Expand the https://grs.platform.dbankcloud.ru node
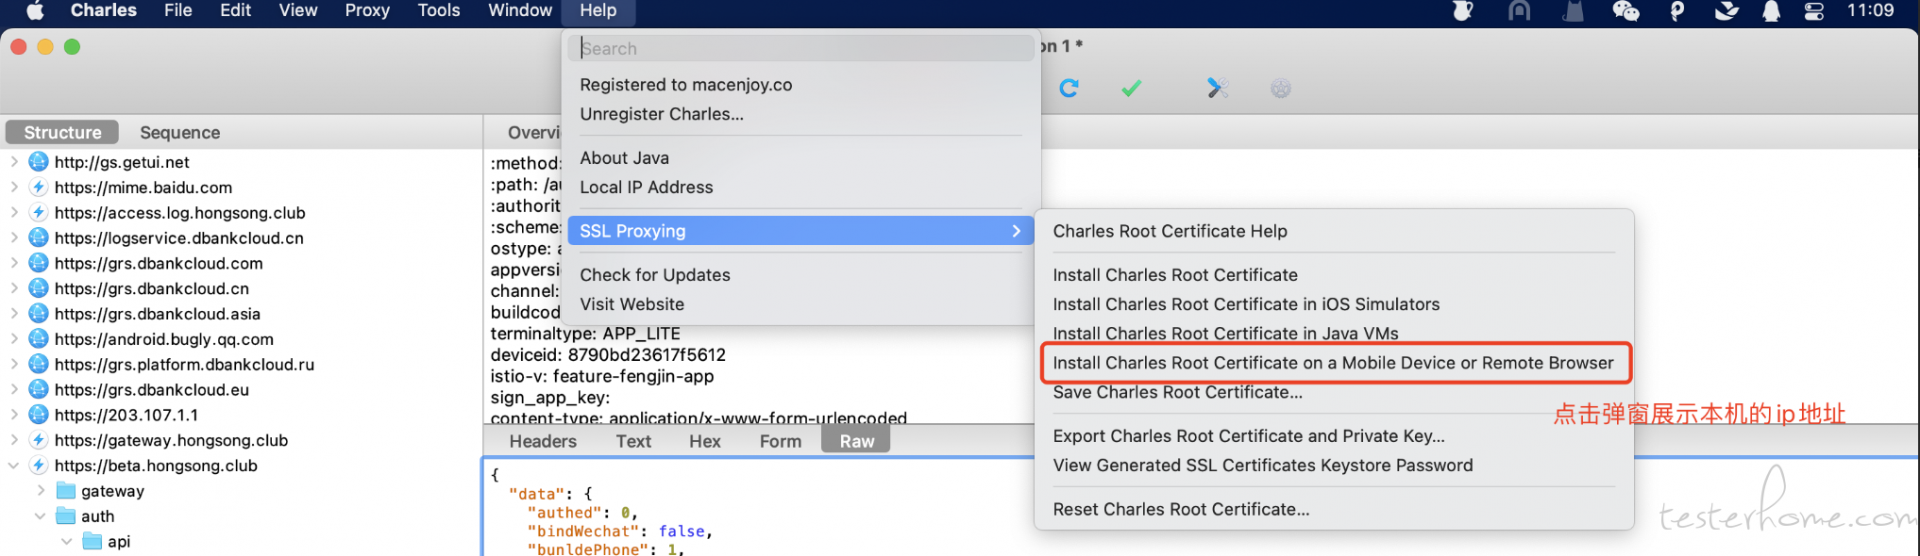This screenshot has height=556, width=1920. coord(14,364)
